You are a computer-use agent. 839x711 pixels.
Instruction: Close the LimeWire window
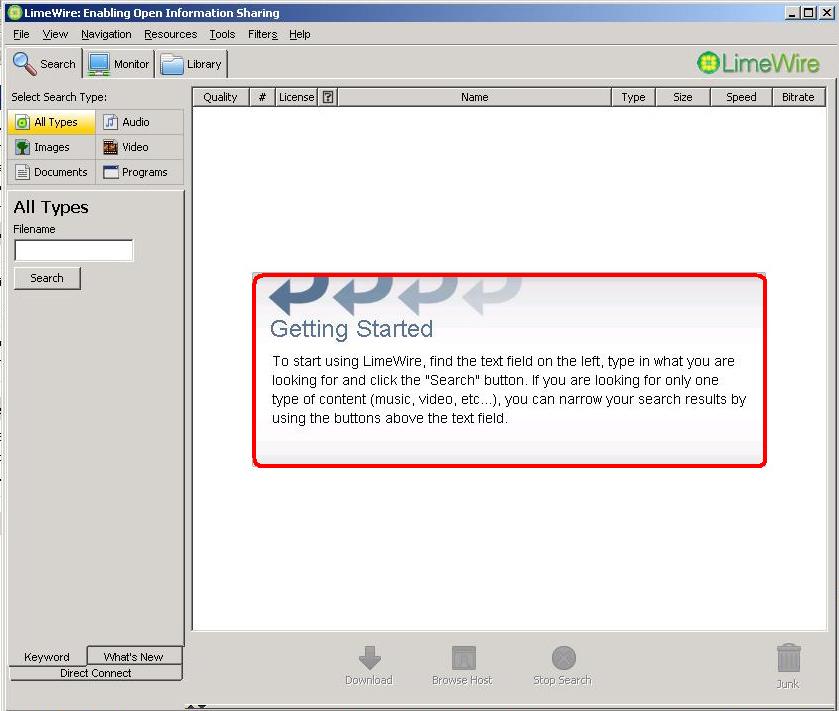826,12
